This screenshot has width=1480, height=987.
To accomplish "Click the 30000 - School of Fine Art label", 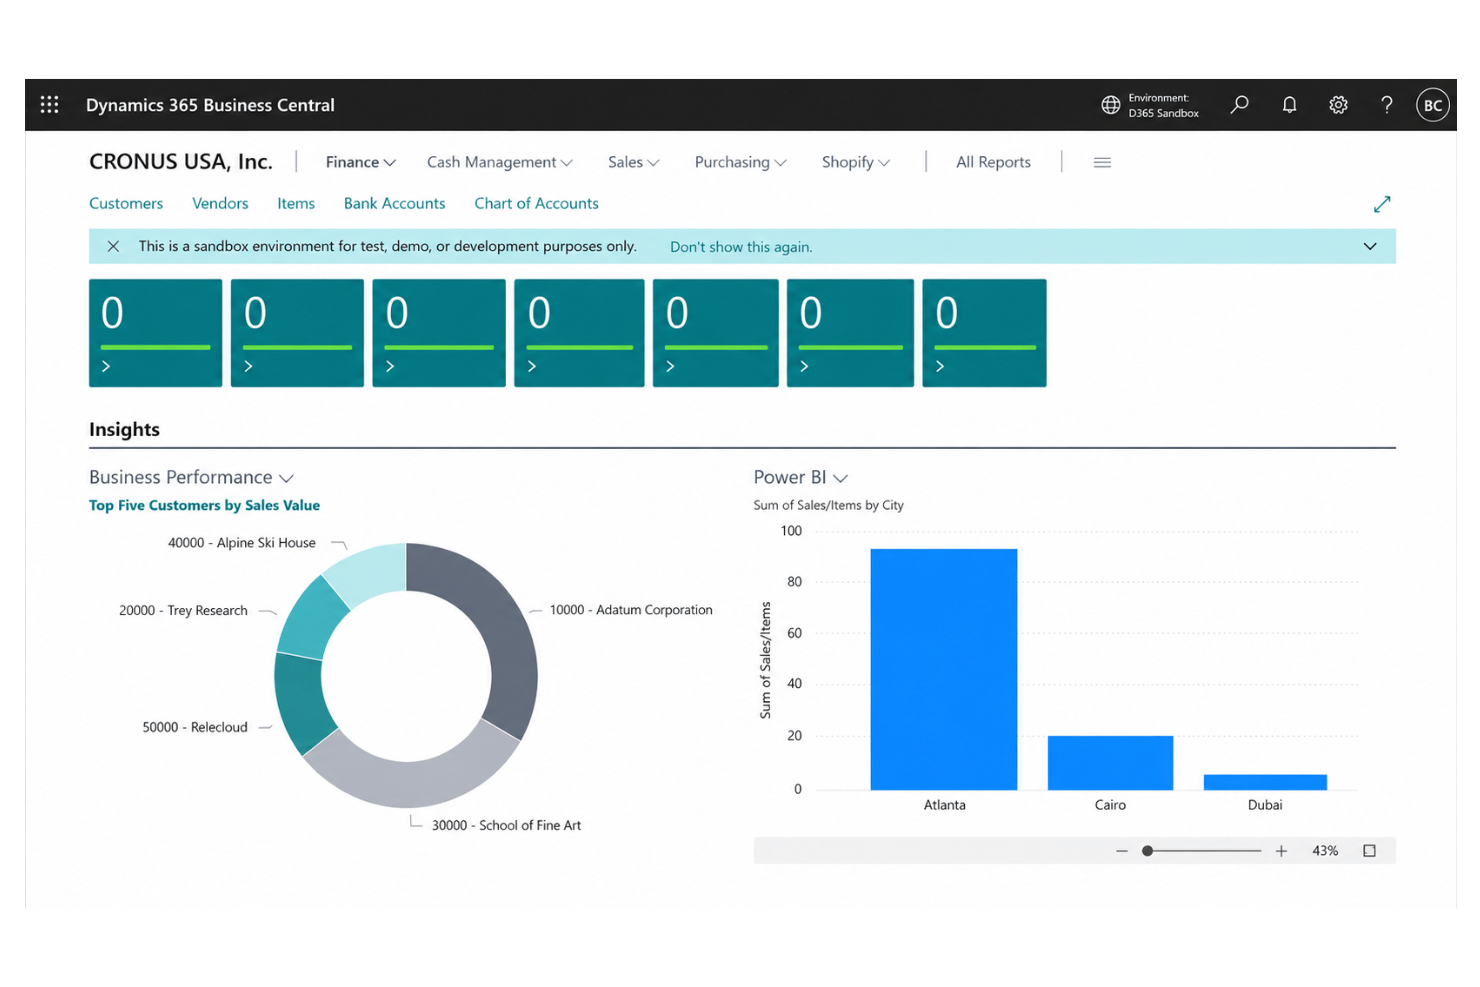I will (x=506, y=825).
